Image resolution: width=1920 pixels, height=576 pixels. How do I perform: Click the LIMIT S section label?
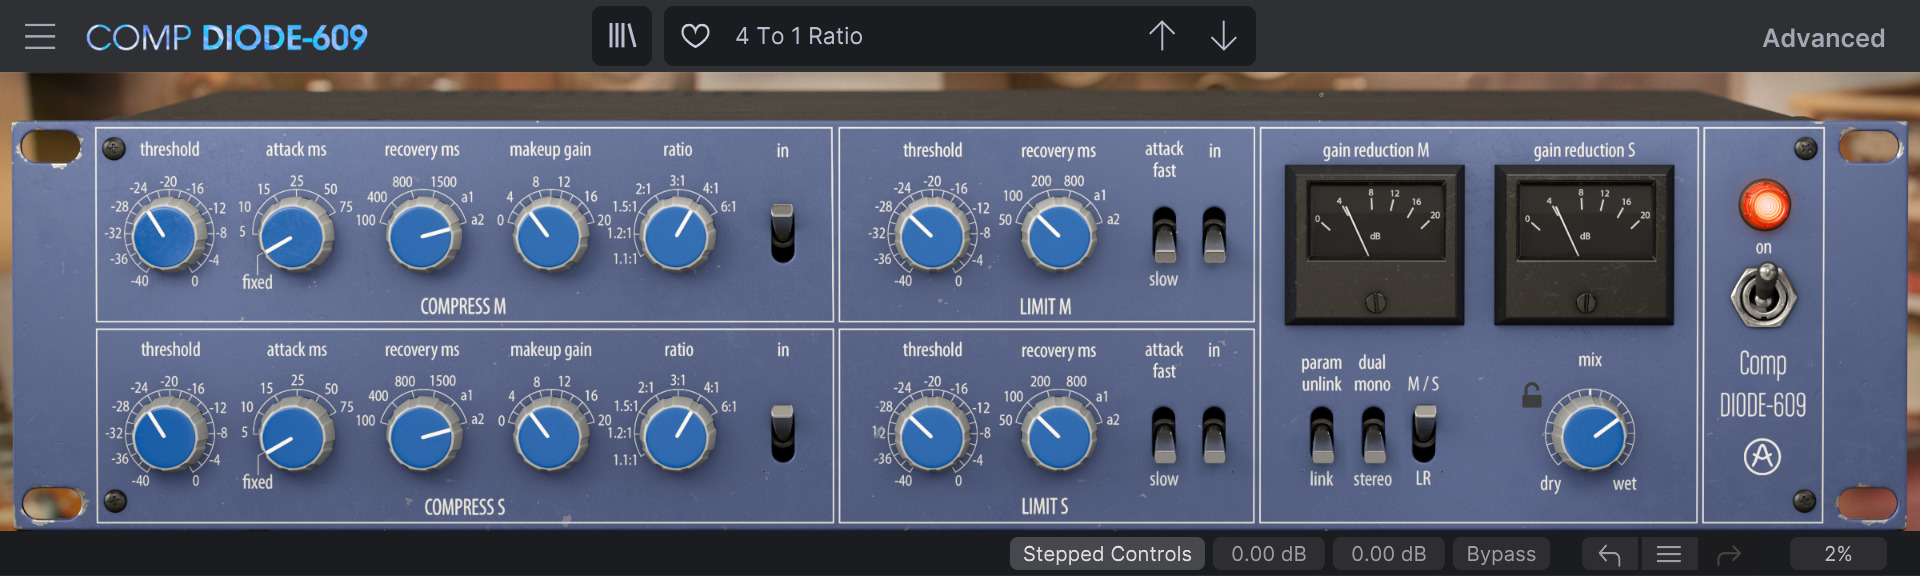[1045, 507]
